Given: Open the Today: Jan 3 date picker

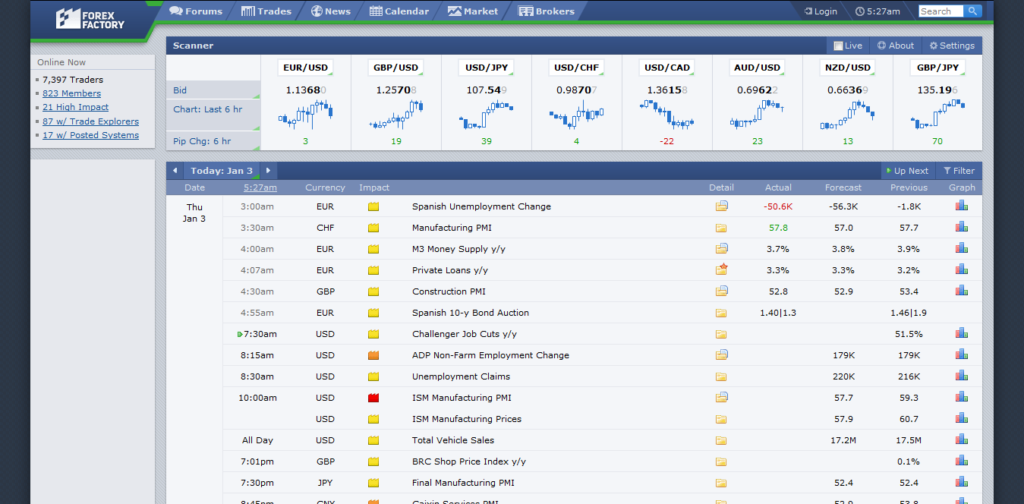Looking at the screenshot, I should point(222,171).
